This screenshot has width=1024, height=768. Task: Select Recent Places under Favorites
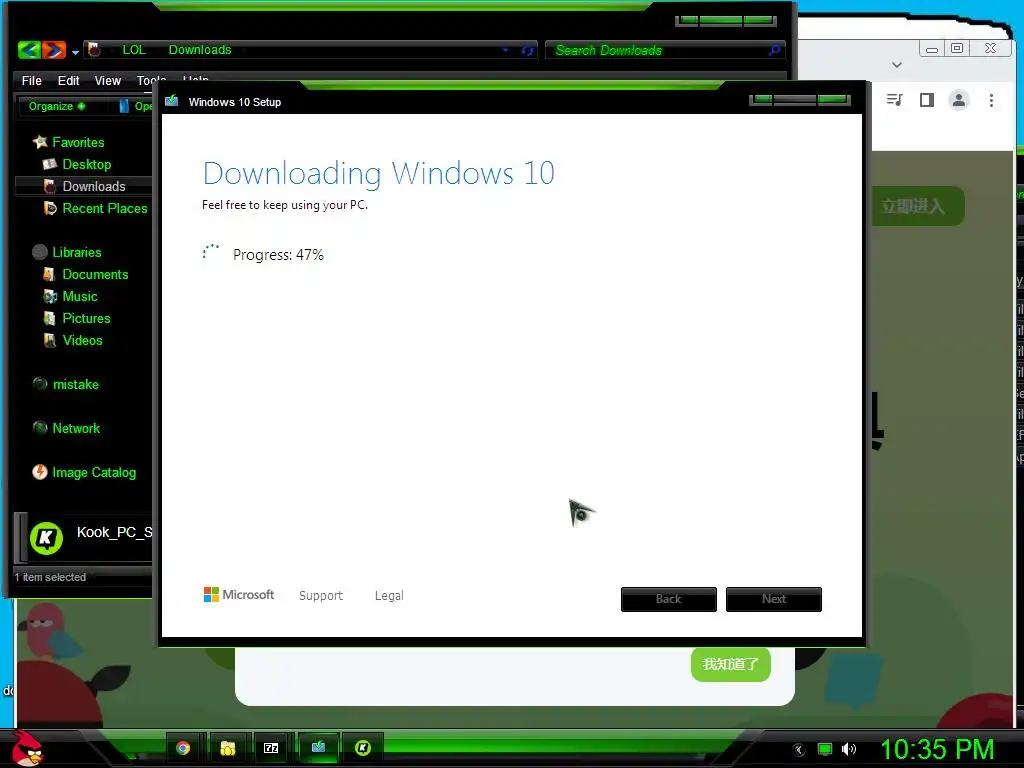(104, 208)
